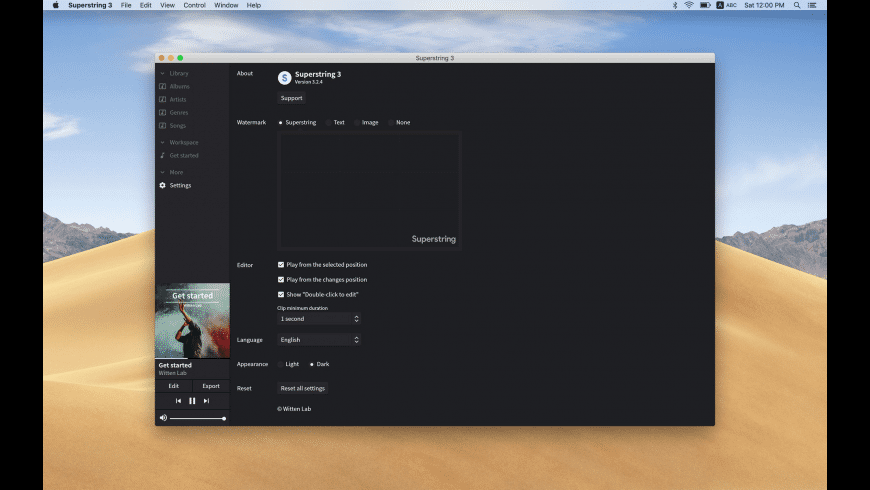Toggle Show "Double click to edit"
The image size is (870, 490).
point(281,295)
